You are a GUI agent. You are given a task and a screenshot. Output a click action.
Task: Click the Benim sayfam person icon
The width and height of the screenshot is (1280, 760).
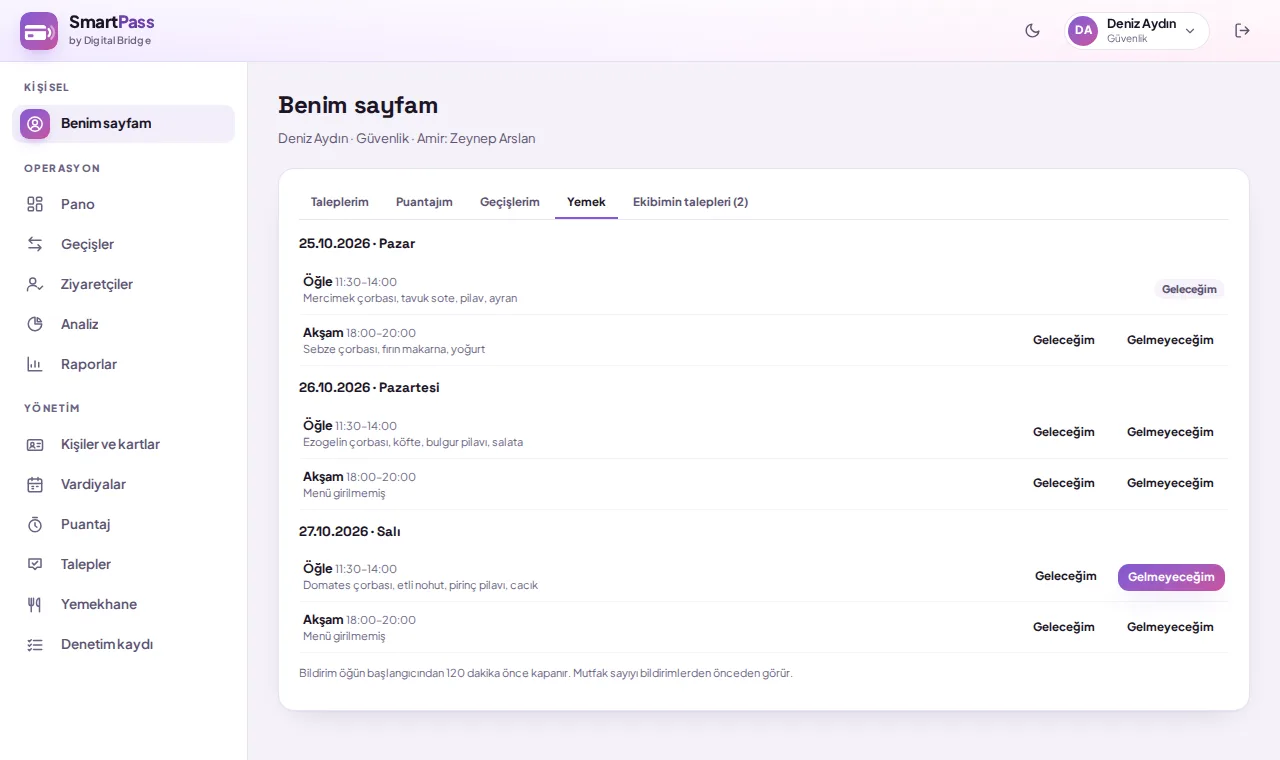coord(35,124)
